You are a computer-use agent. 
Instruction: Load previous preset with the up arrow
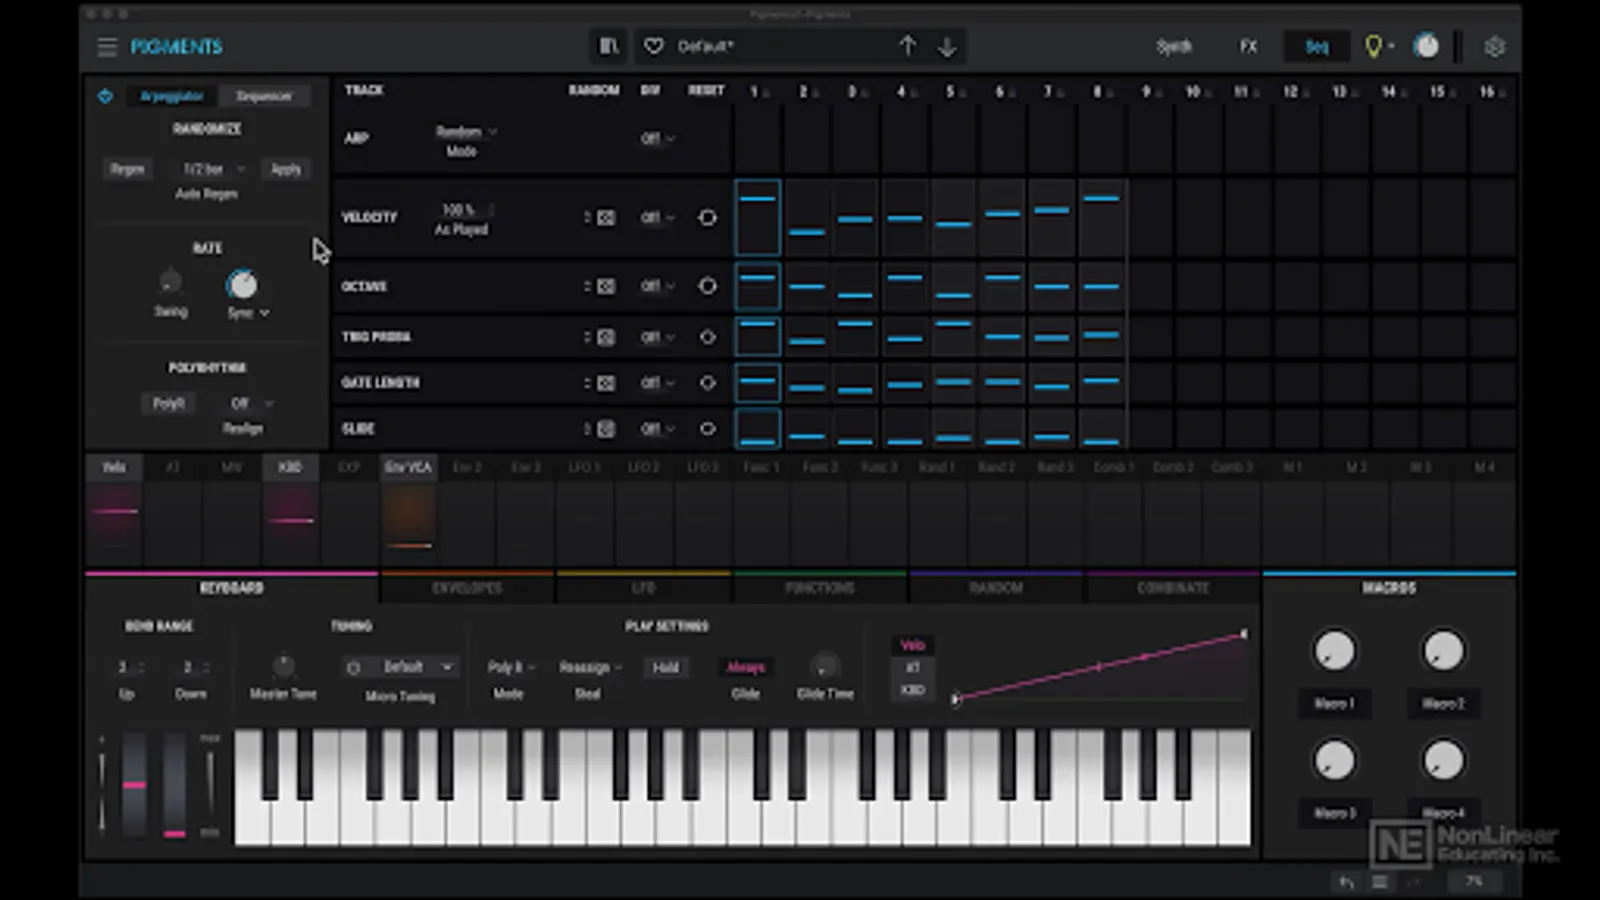click(907, 46)
